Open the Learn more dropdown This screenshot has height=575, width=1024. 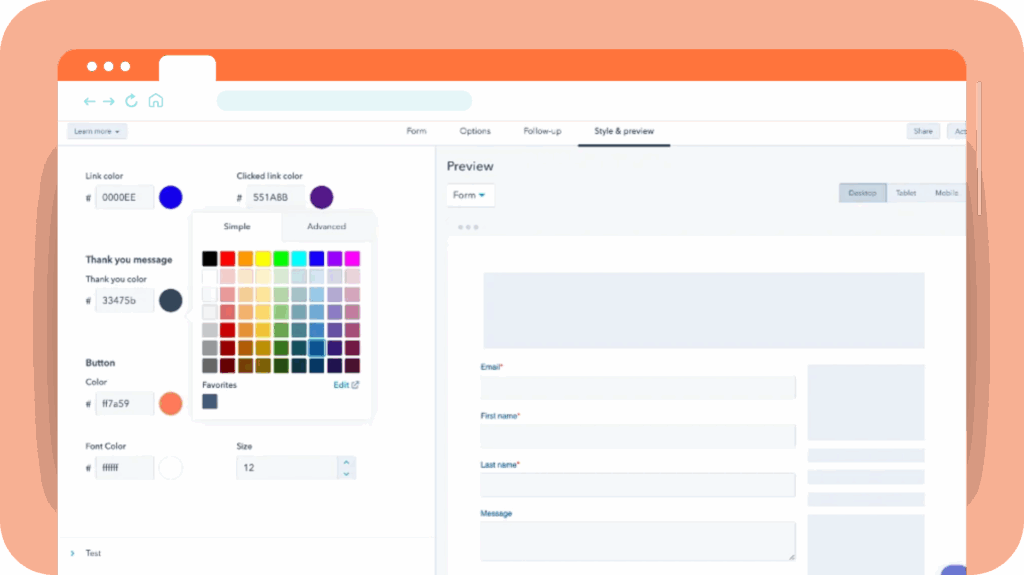97,131
